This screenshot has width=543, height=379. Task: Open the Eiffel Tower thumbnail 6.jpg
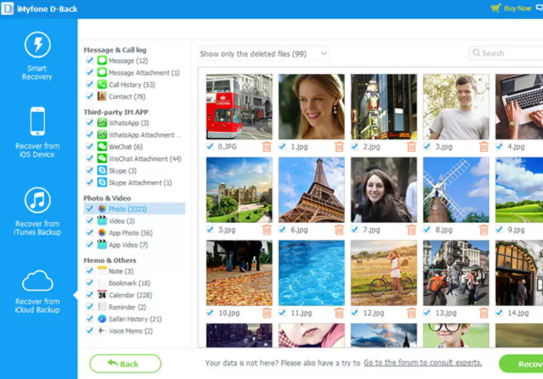click(312, 190)
